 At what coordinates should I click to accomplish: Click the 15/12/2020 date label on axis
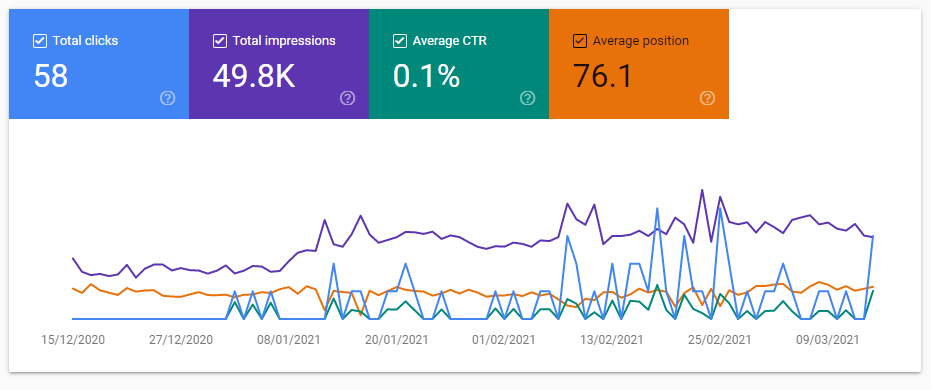pyautogui.click(x=73, y=340)
